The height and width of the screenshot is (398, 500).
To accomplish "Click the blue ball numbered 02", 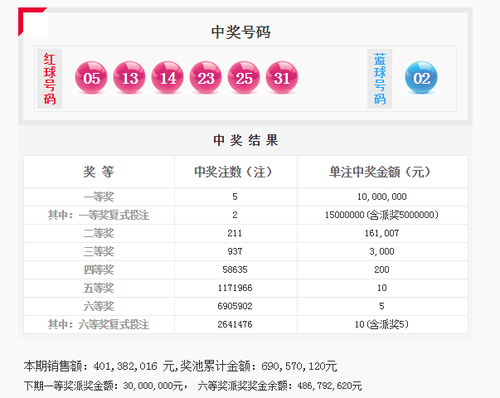I will (x=421, y=77).
